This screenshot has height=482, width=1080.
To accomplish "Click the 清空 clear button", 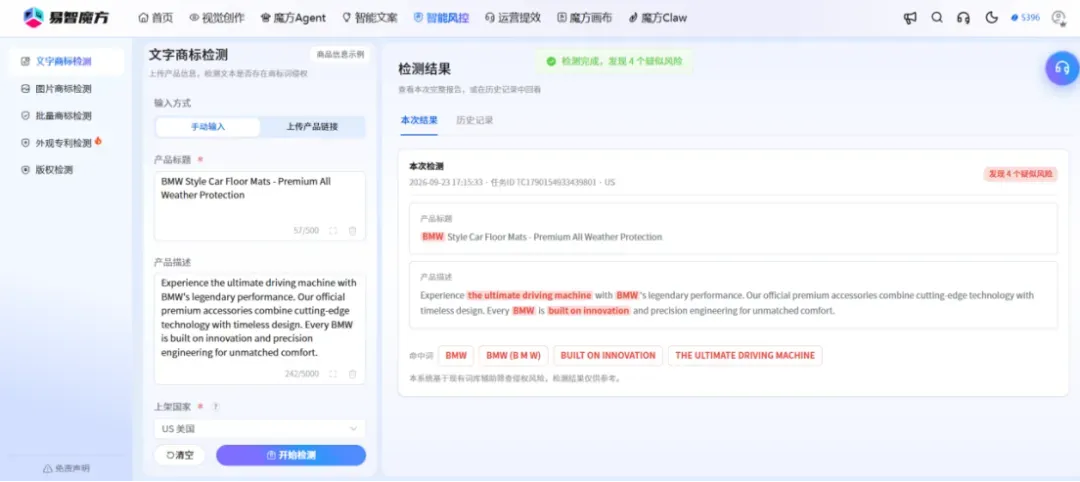I will point(180,455).
